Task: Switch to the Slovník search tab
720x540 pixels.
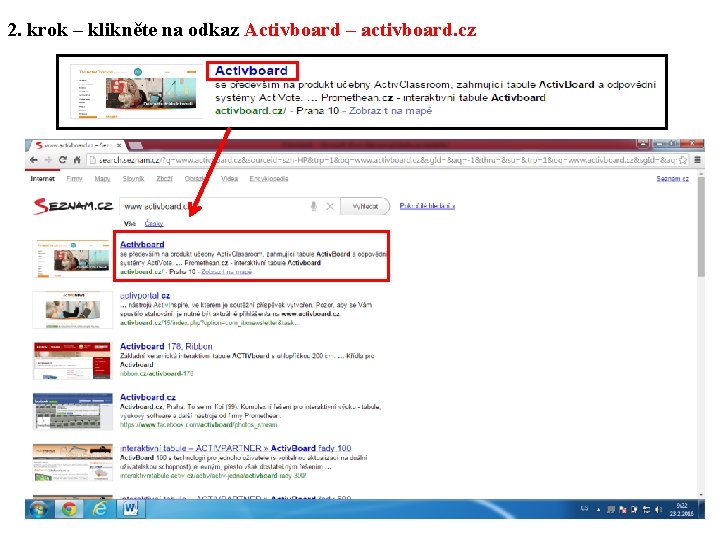Action: (134, 179)
